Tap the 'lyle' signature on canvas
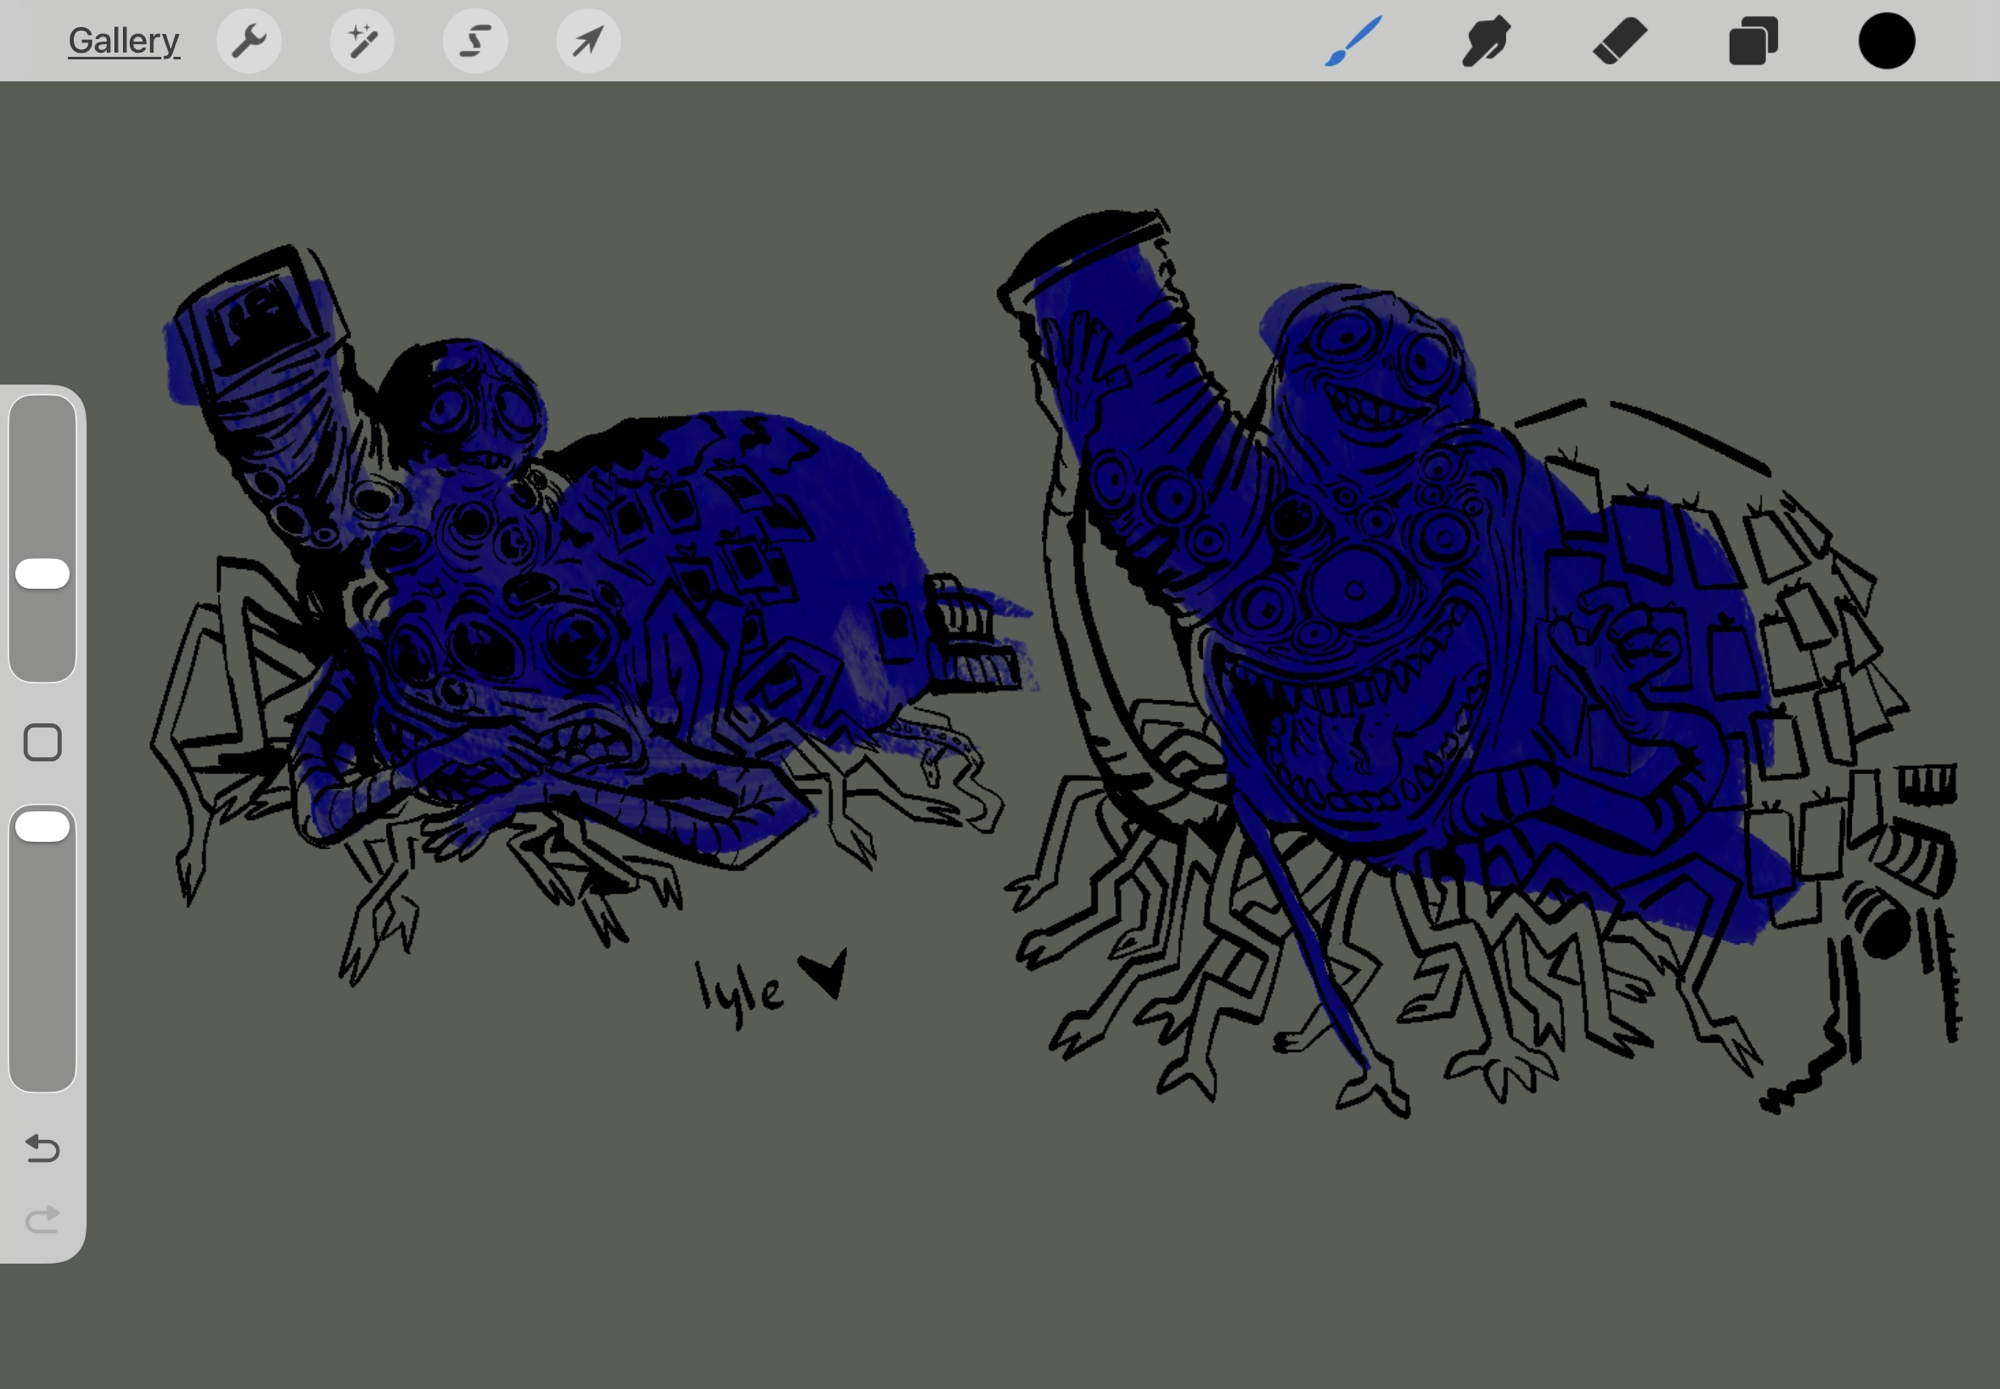Image resolution: width=2000 pixels, height=1389 pixels. [740, 992]
